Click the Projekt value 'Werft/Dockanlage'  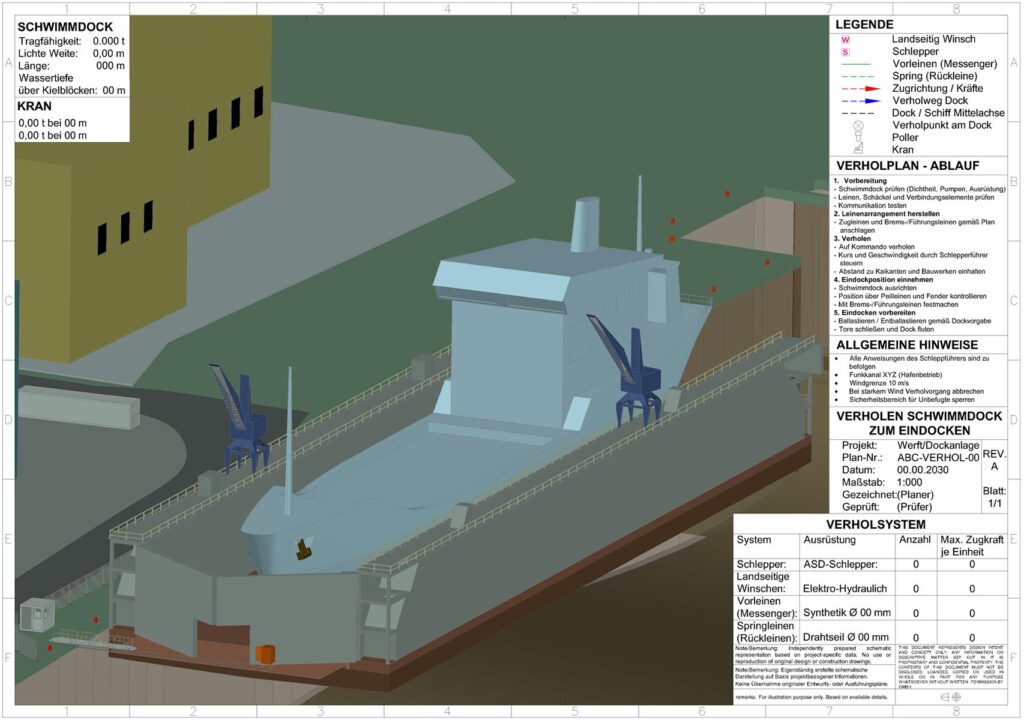pos(938,445)
